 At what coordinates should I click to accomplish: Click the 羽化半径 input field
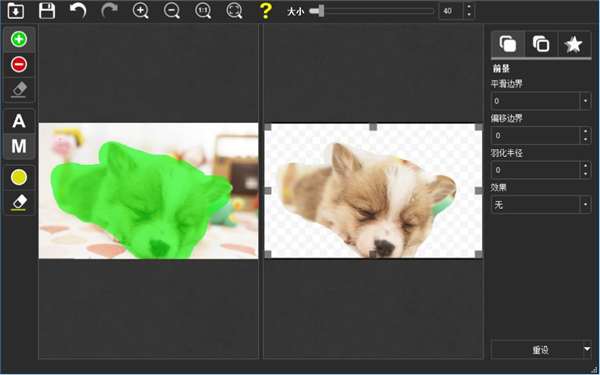click(535, 170)
